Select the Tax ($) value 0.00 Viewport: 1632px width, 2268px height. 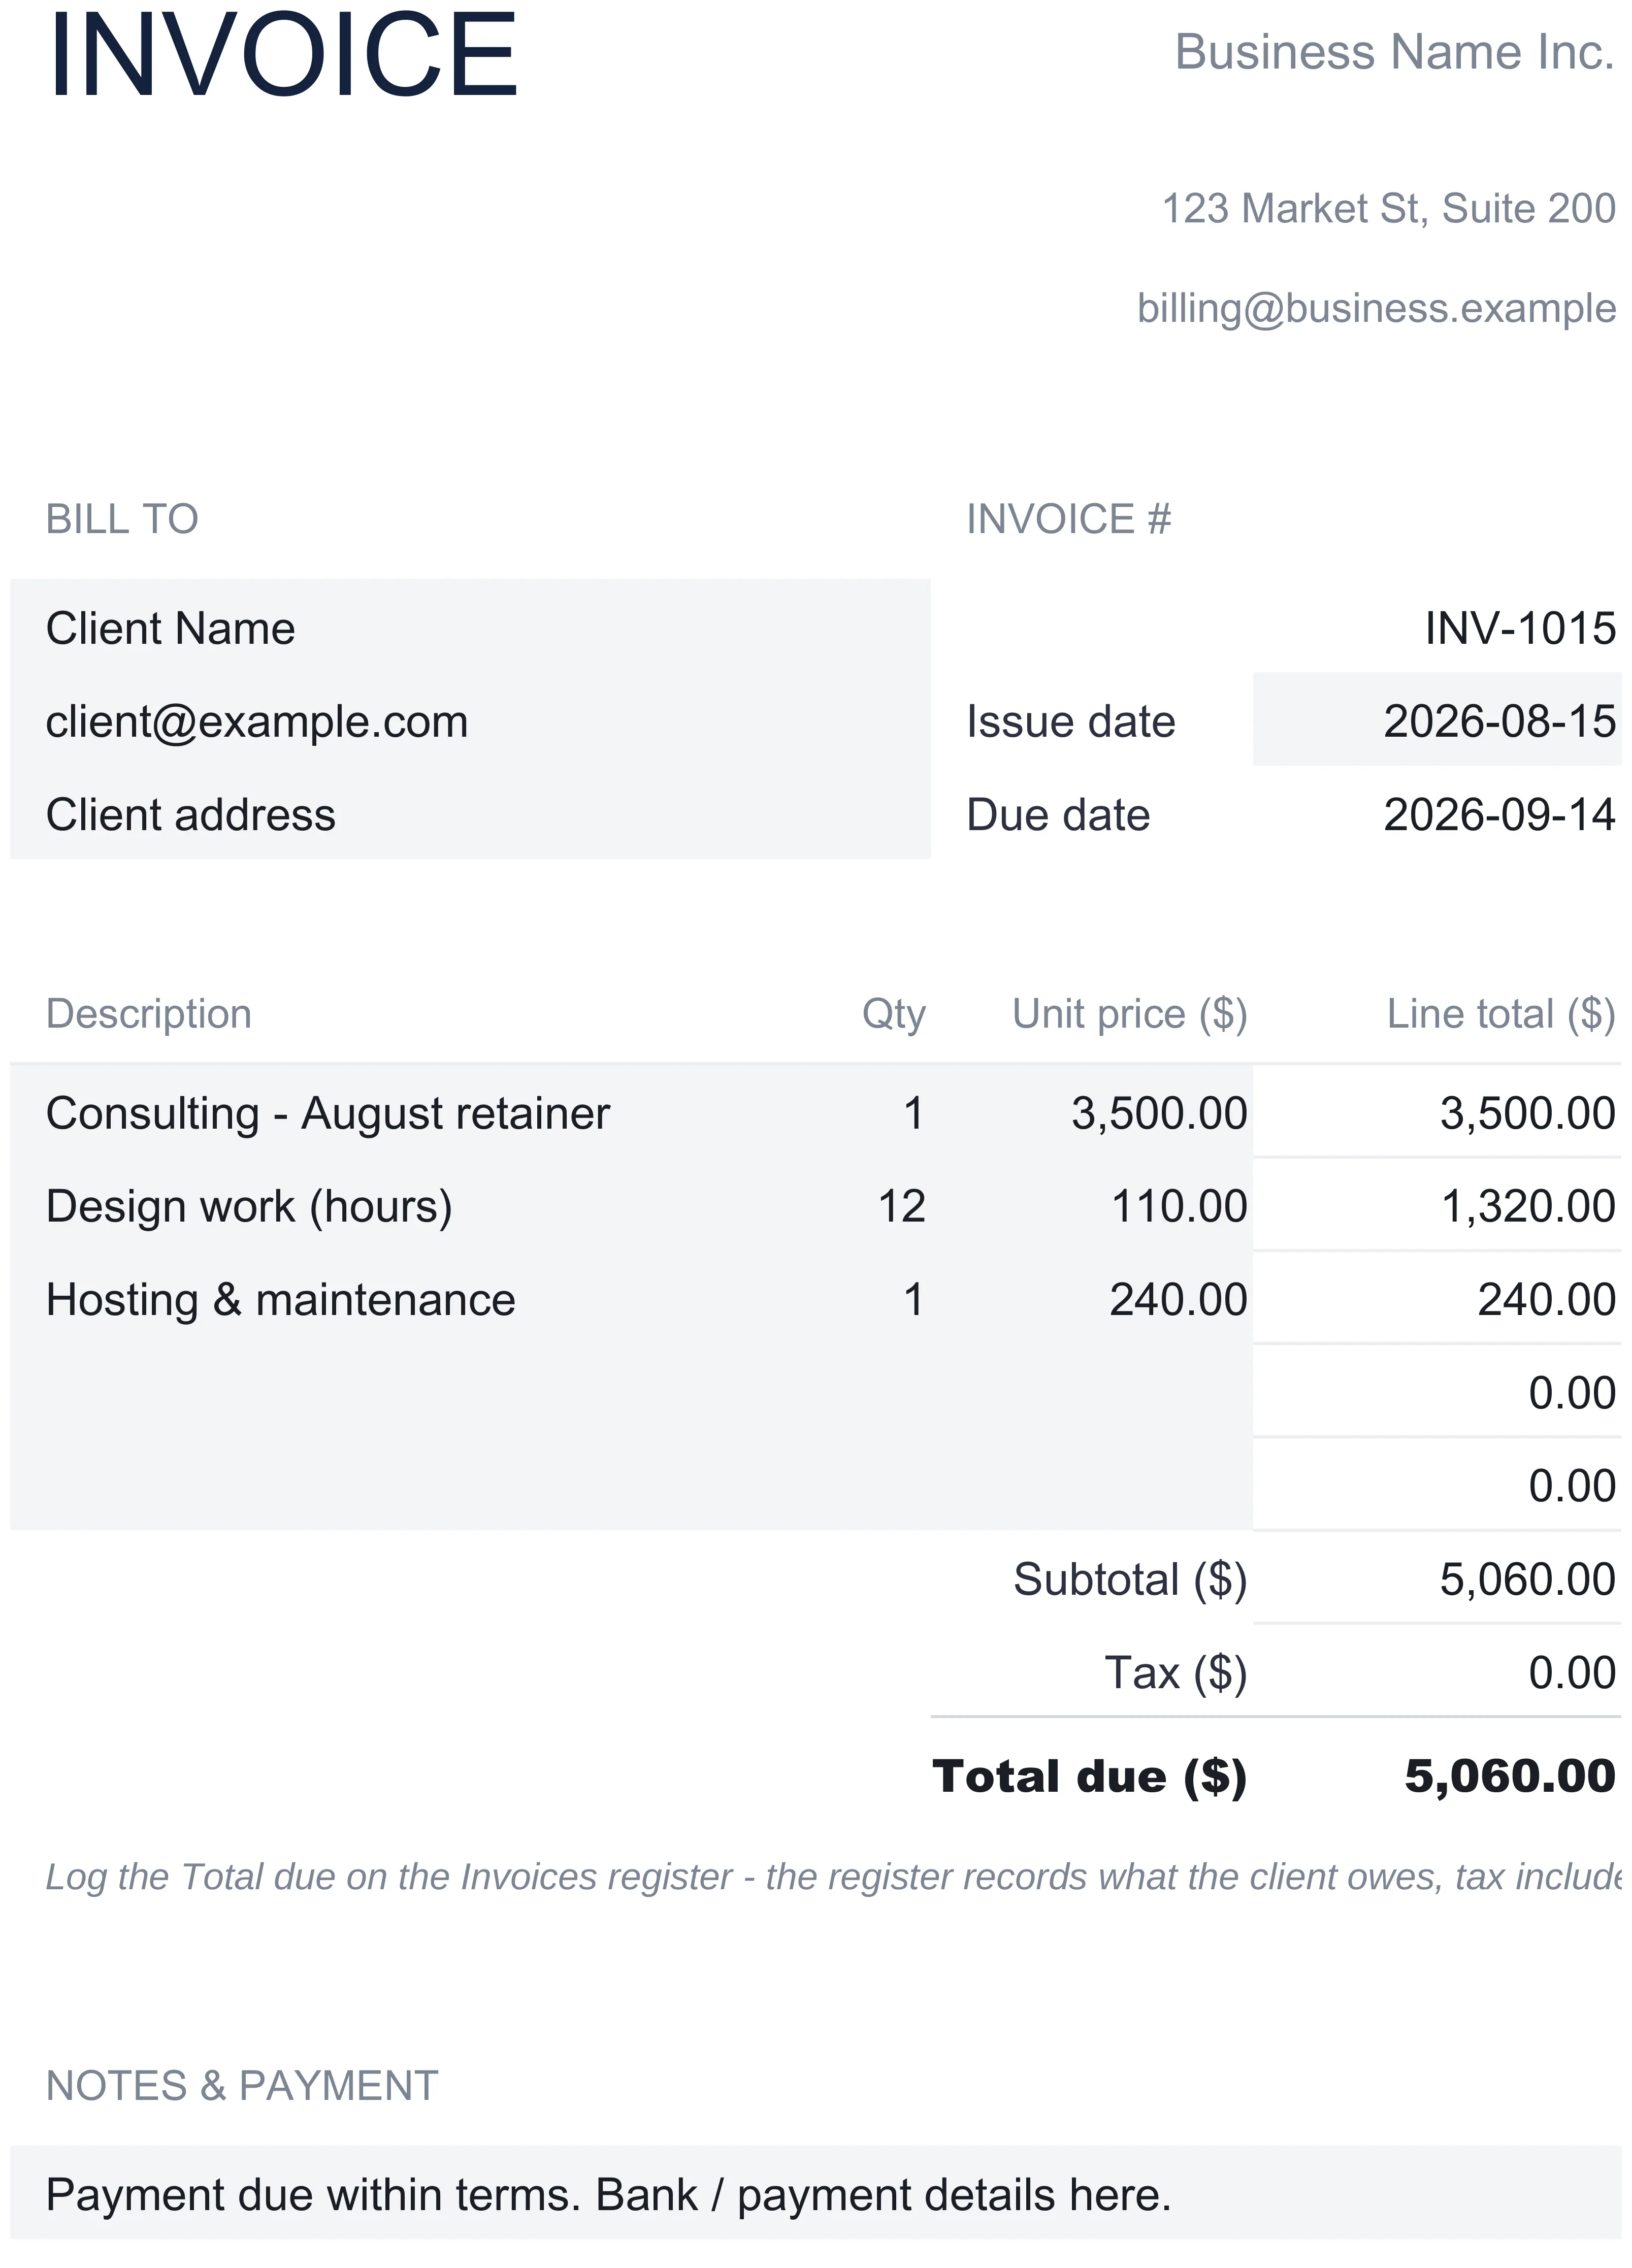1572,1672
